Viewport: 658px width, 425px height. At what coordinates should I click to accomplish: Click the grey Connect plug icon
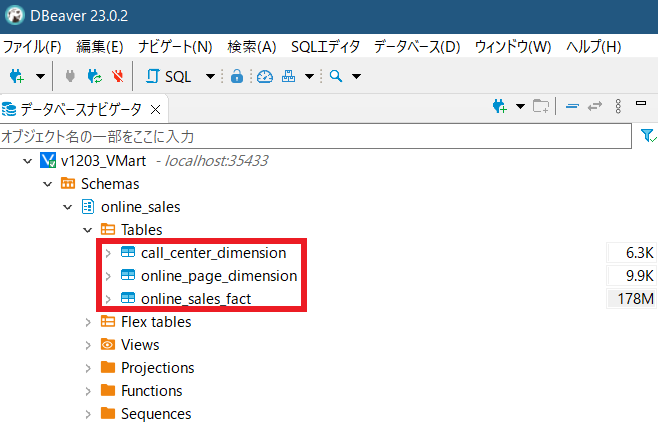[x=70, y=76]
